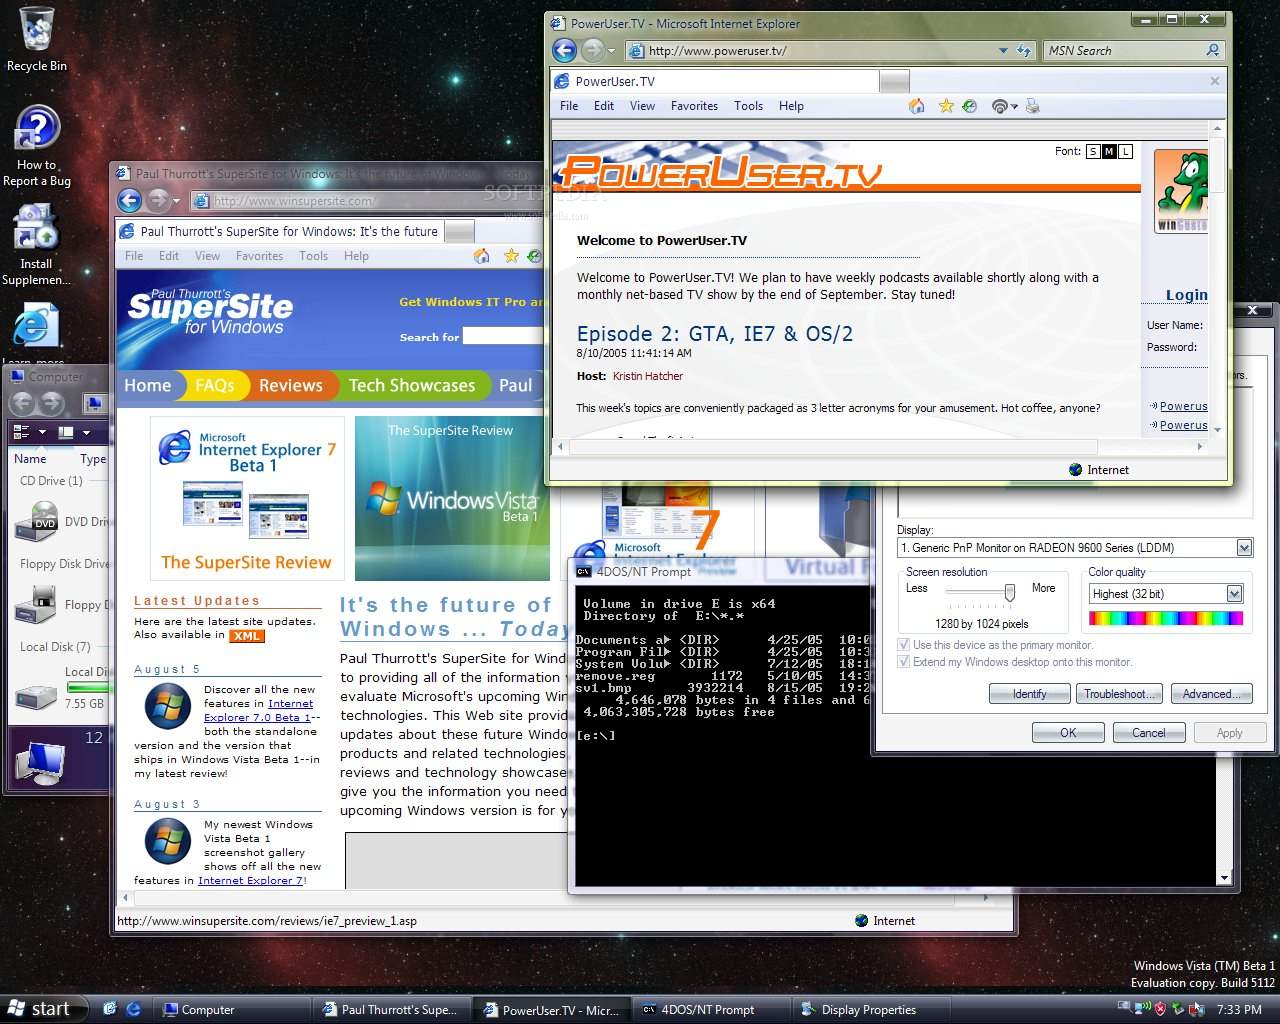Open recent pages dropdown in PowerUser.TV window
The width and height of the screenshot is (1280, 1024).
[610, 50]
